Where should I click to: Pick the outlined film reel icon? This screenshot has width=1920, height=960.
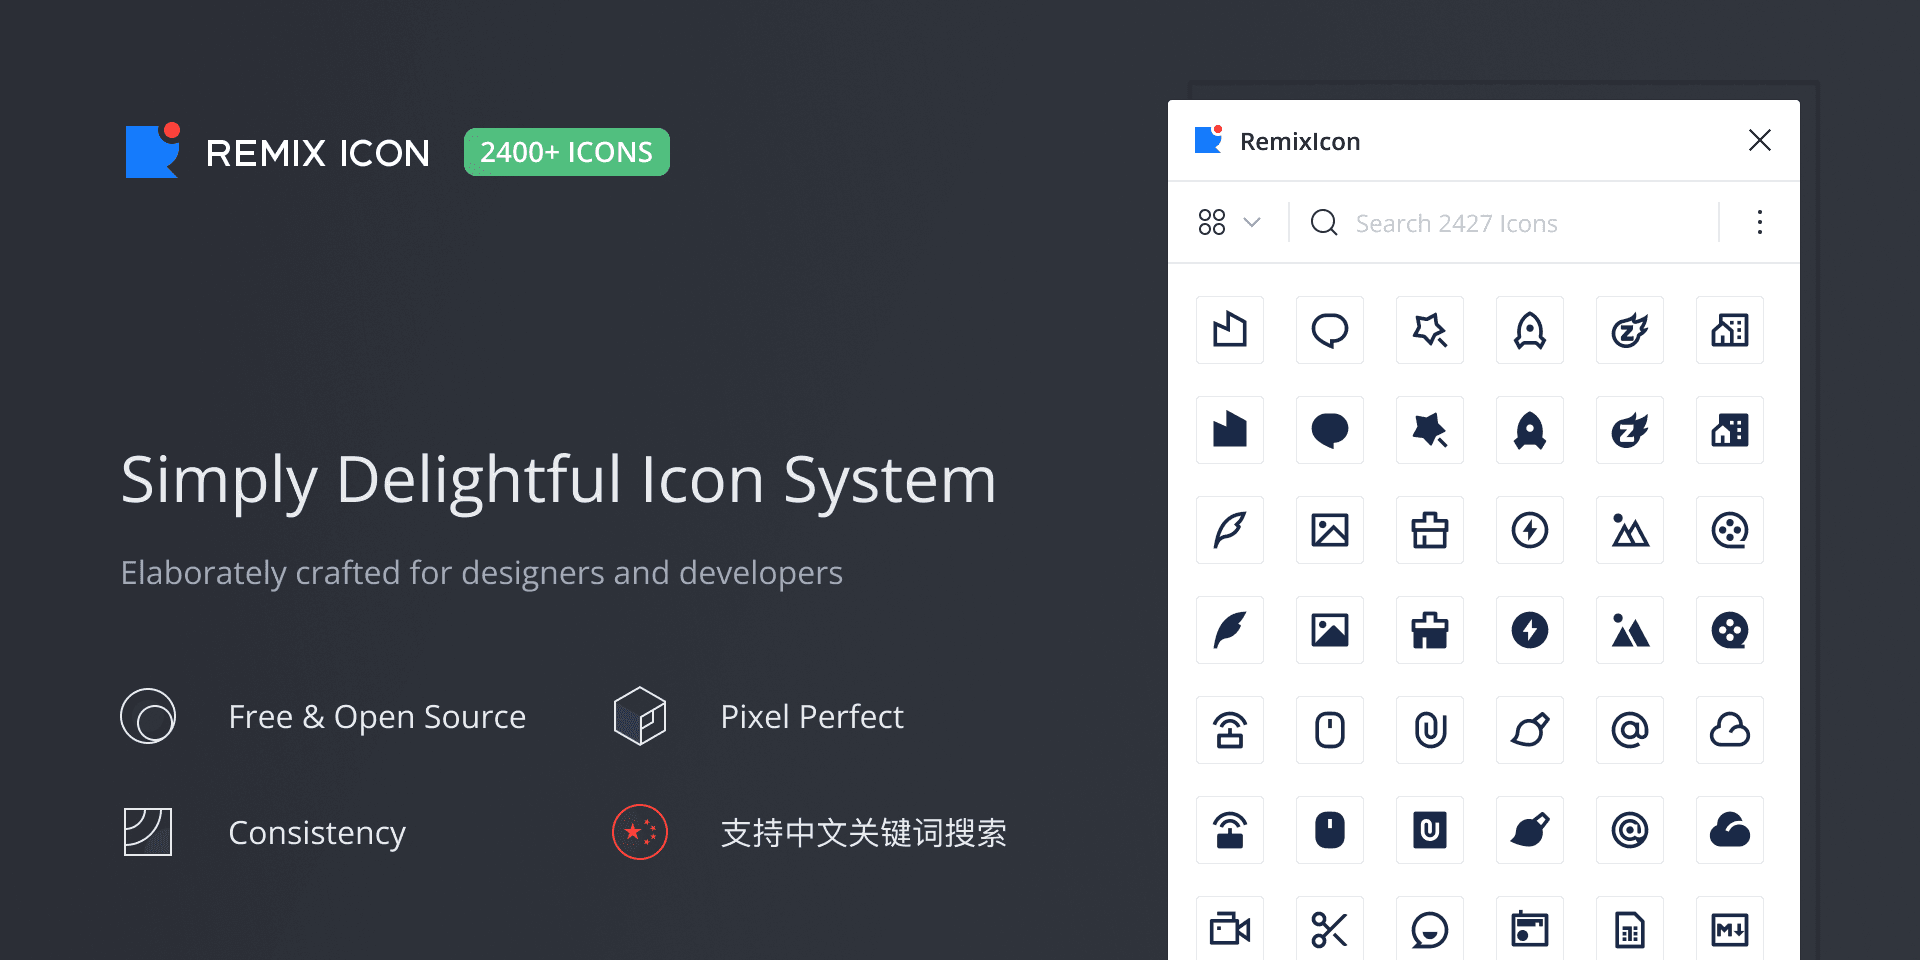(x=1730, y=530)
